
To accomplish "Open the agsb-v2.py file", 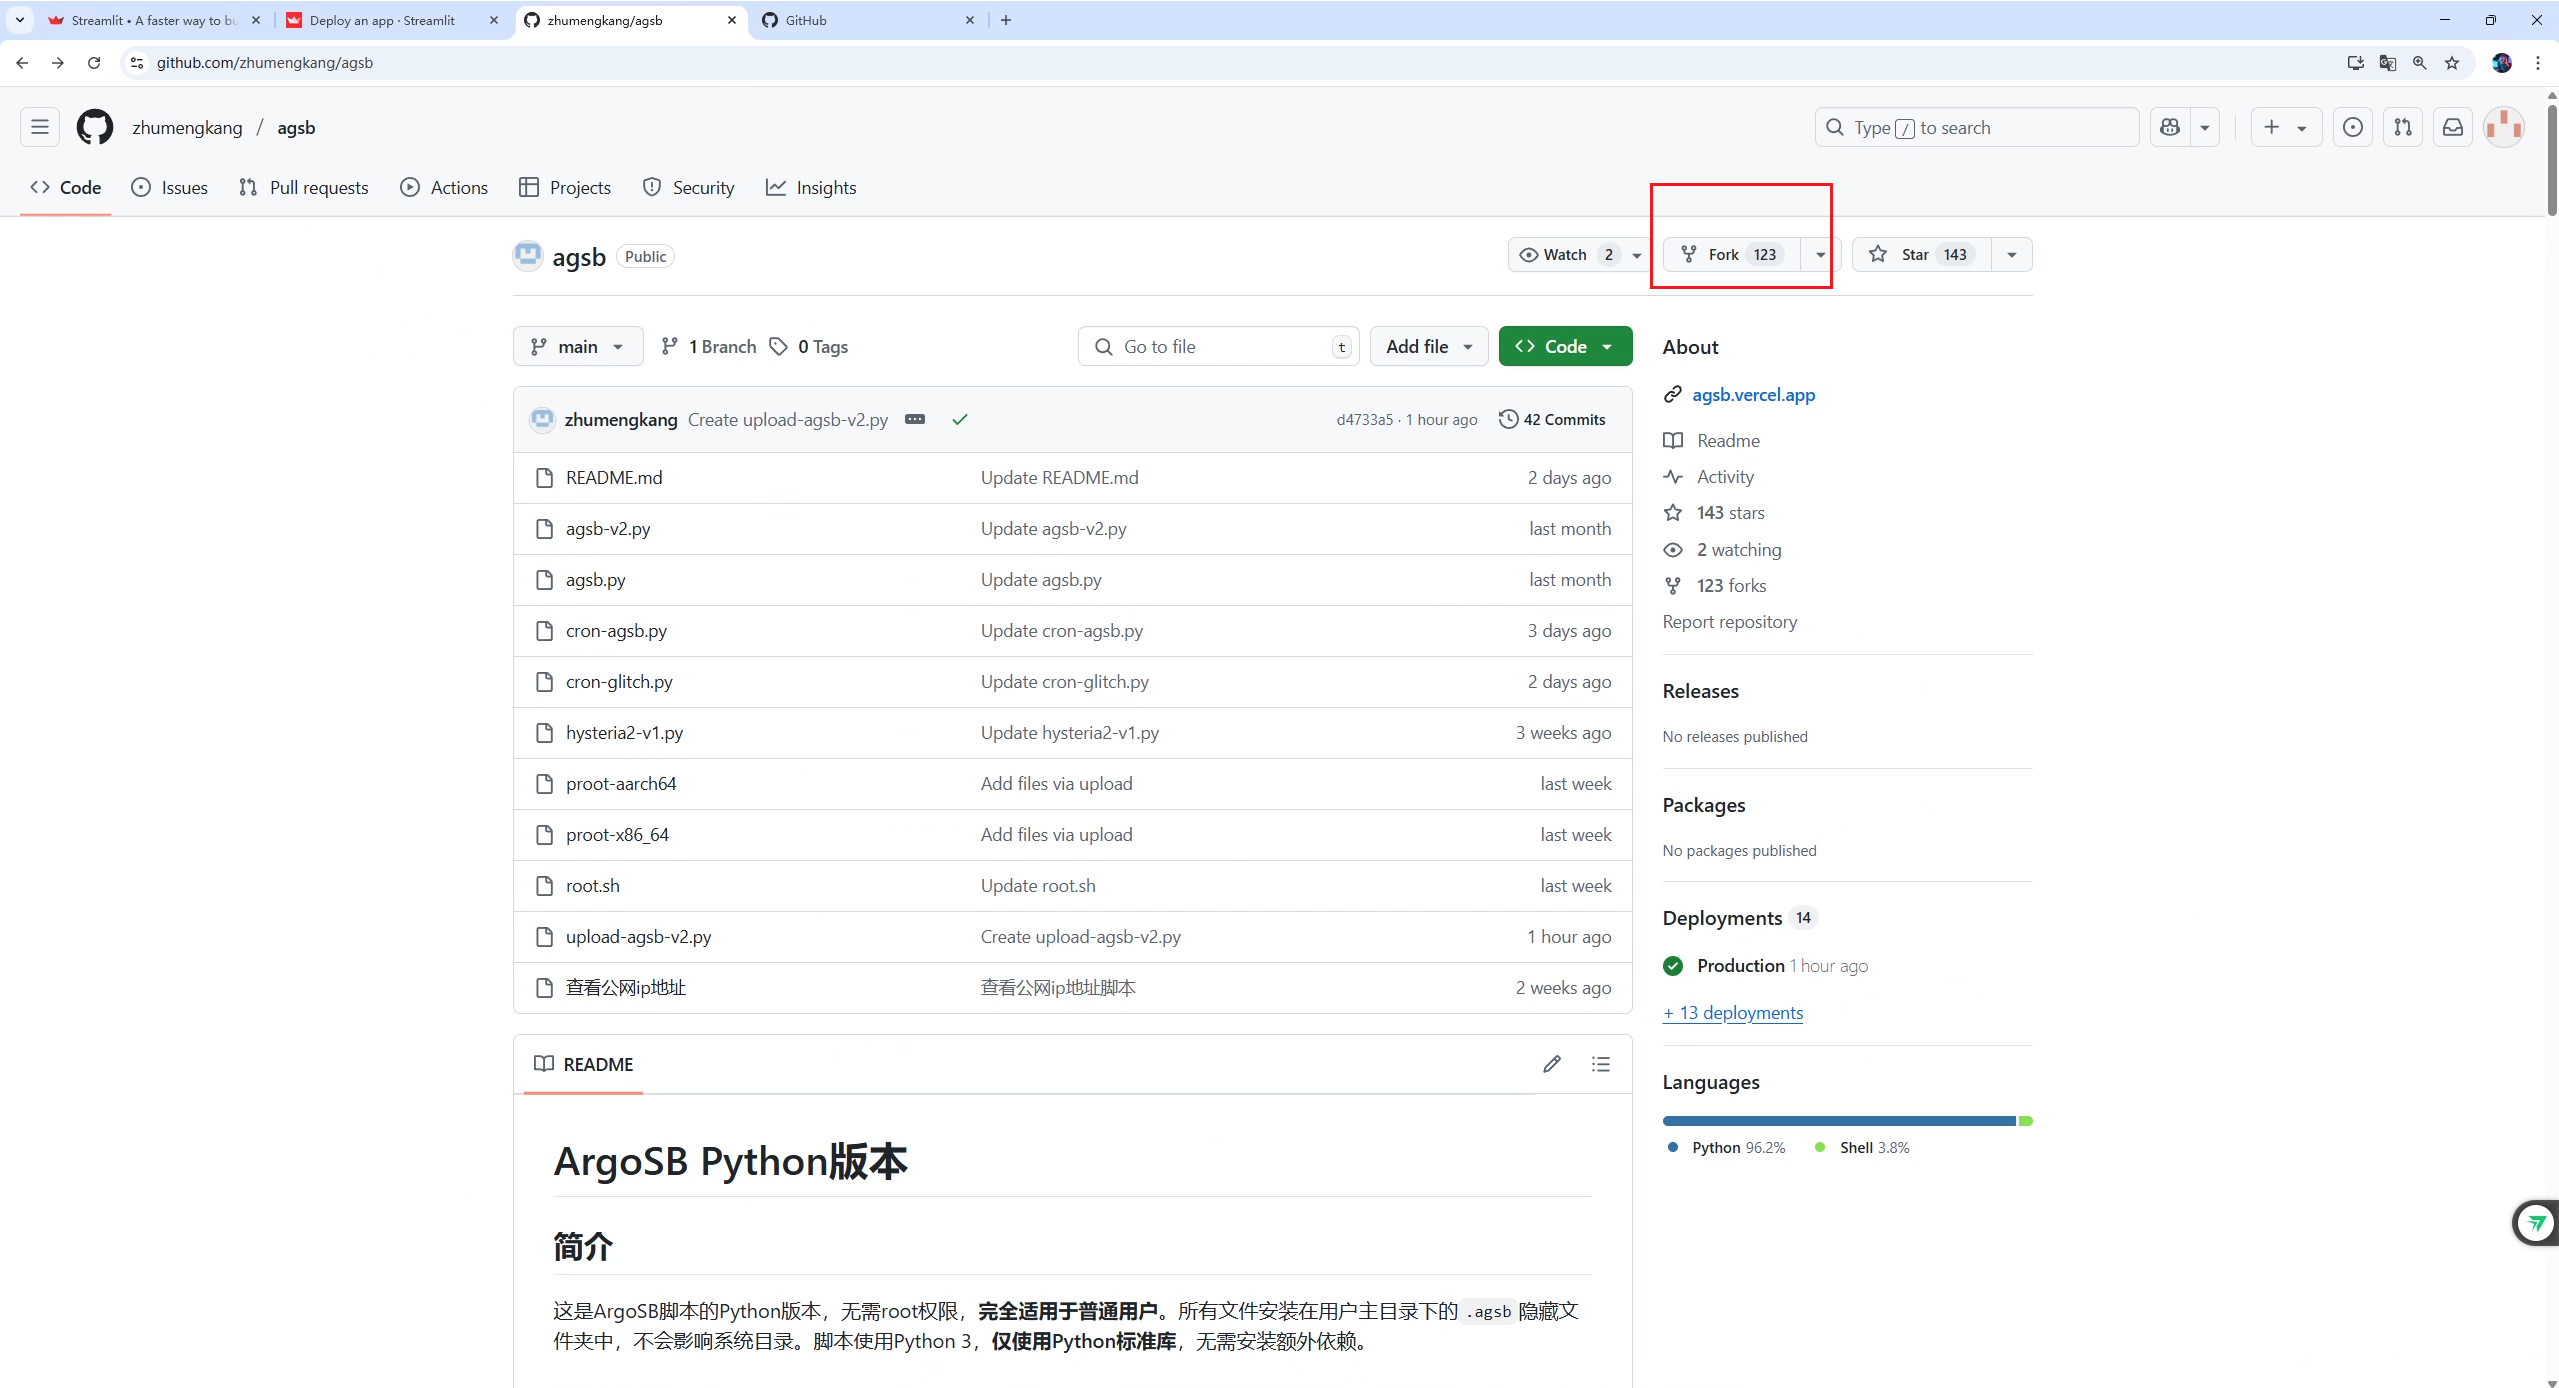I will tap(608, 528).
